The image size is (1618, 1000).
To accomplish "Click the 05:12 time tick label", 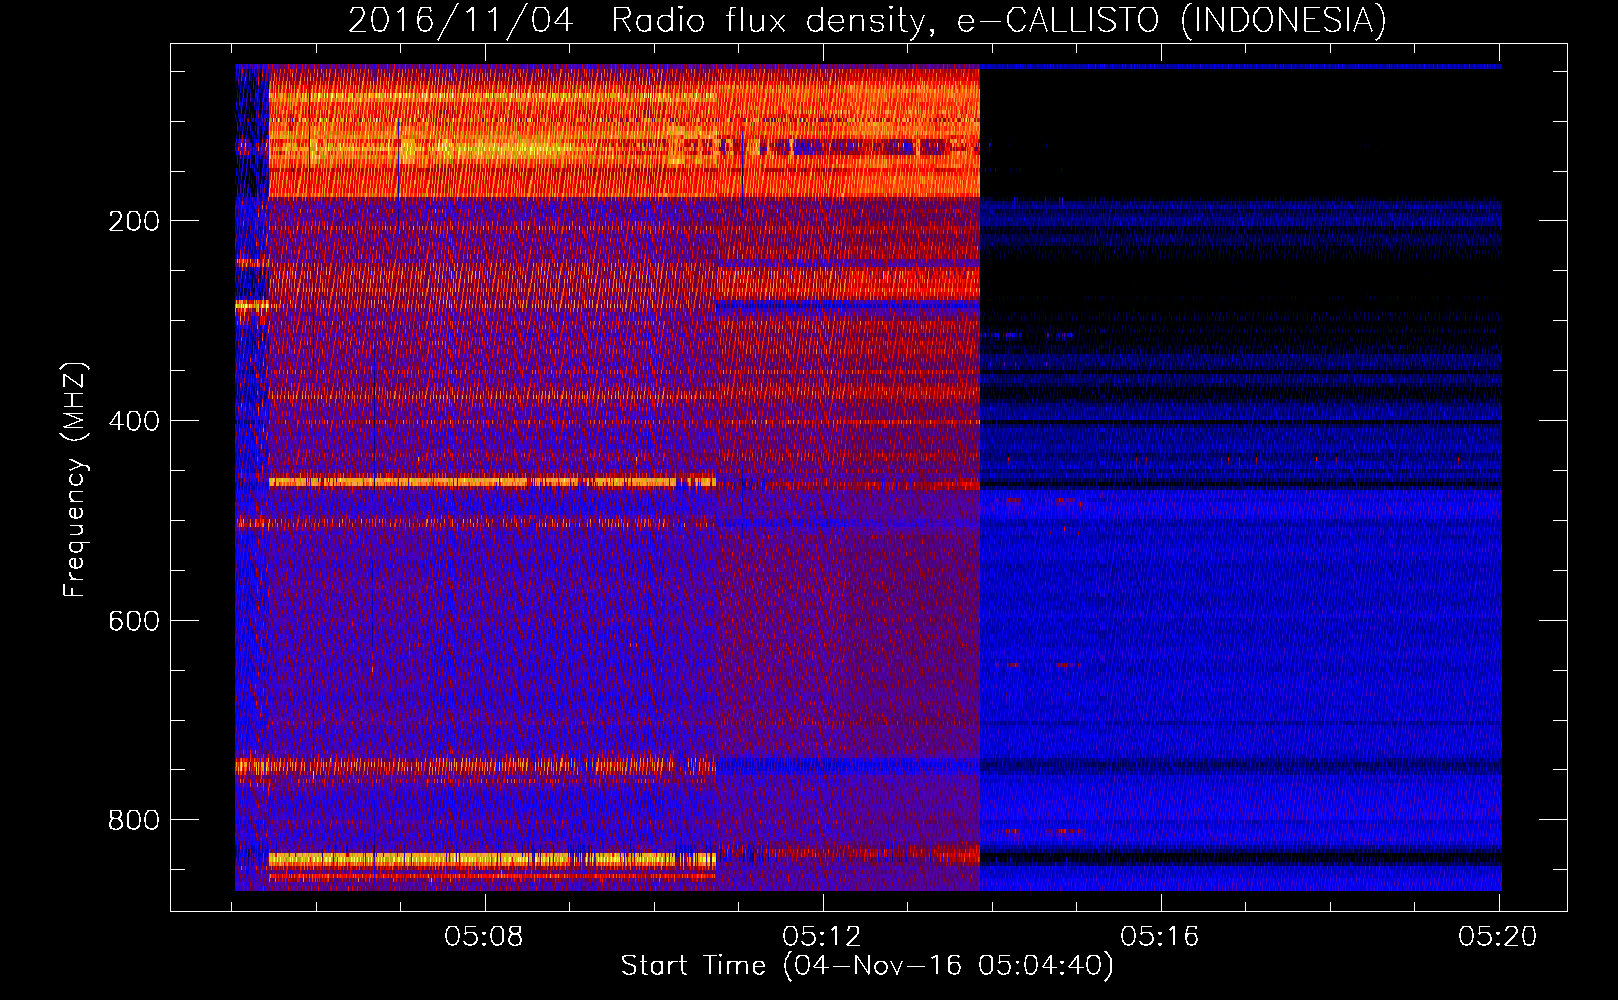I will [822, 937].
